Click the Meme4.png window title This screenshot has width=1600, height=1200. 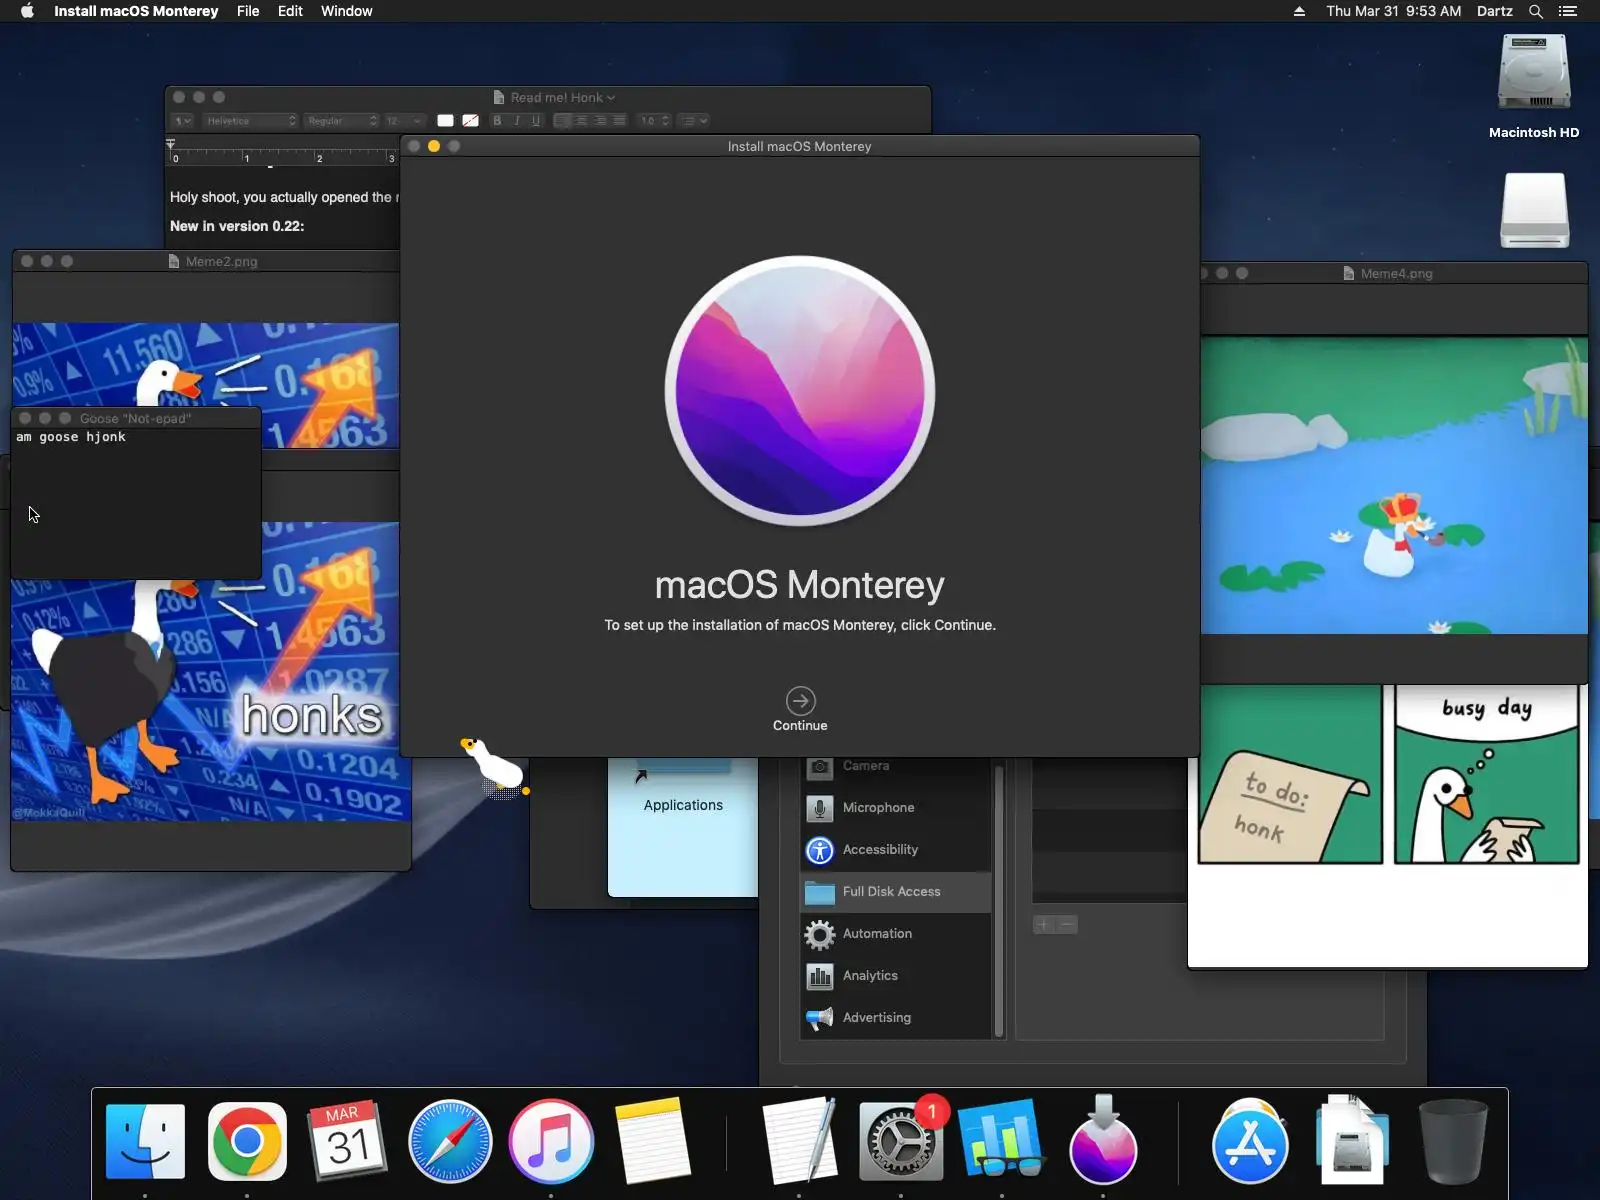coord(1396,273)
